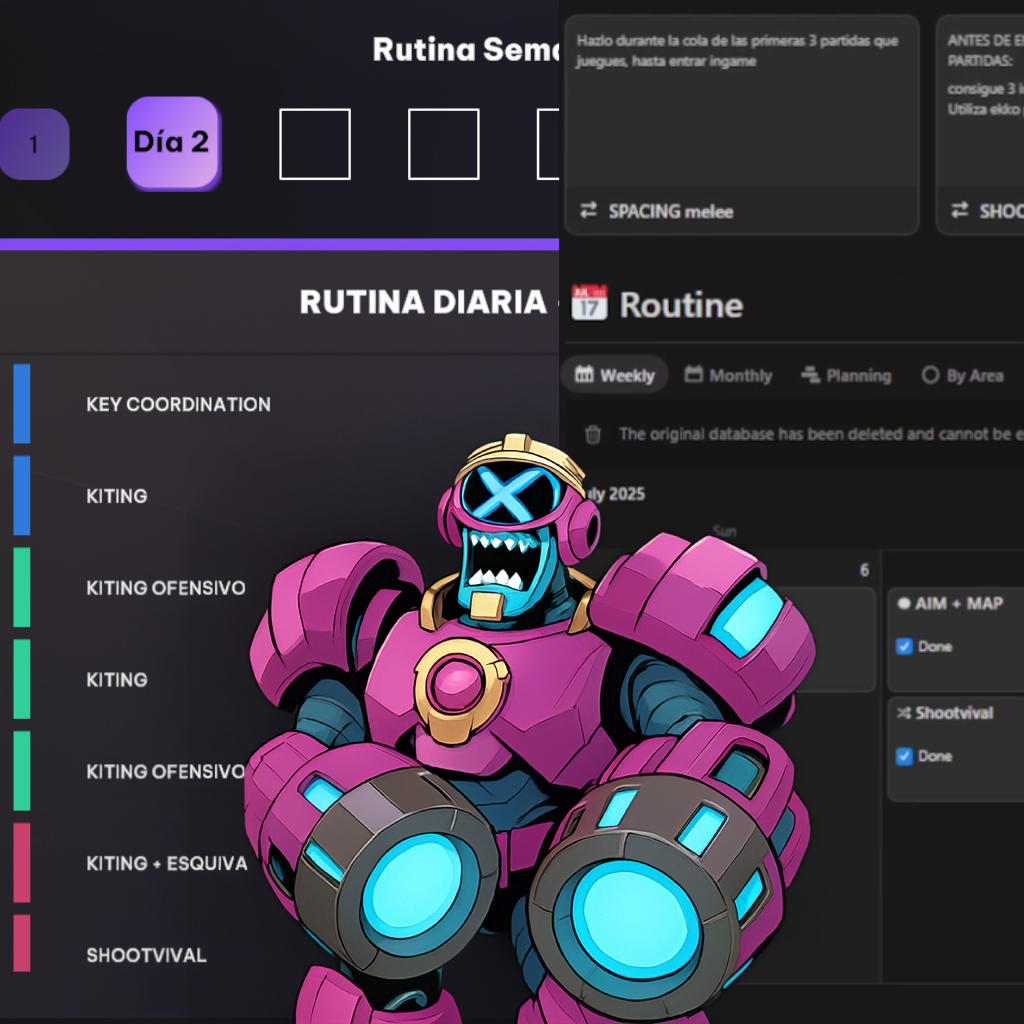
Task: Open the SPACING melee relation link
Action: click(670, 211)
